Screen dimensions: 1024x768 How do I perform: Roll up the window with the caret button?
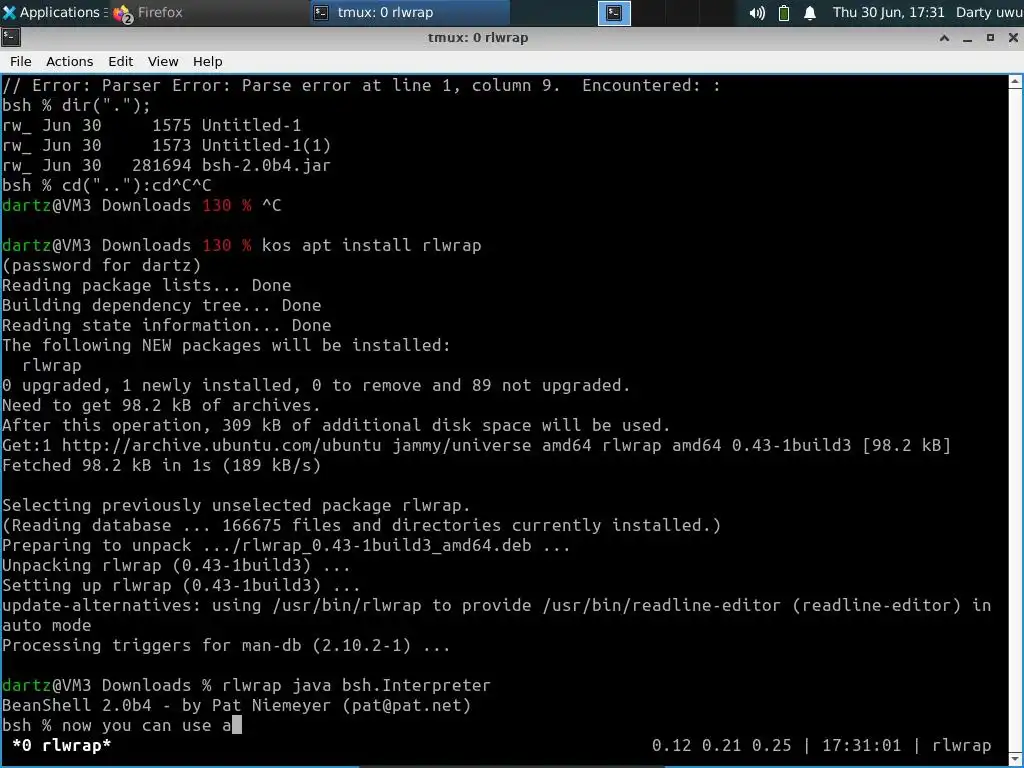pos(944,38)
